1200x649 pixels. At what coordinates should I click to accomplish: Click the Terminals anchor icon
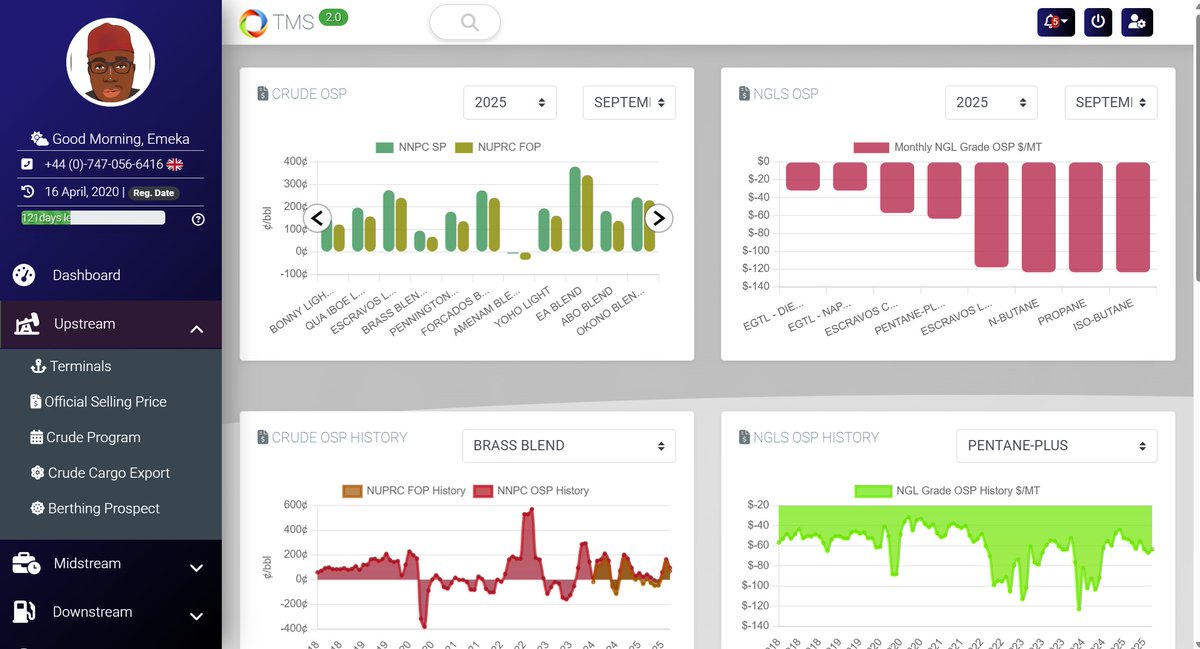(x=39, y=366)
